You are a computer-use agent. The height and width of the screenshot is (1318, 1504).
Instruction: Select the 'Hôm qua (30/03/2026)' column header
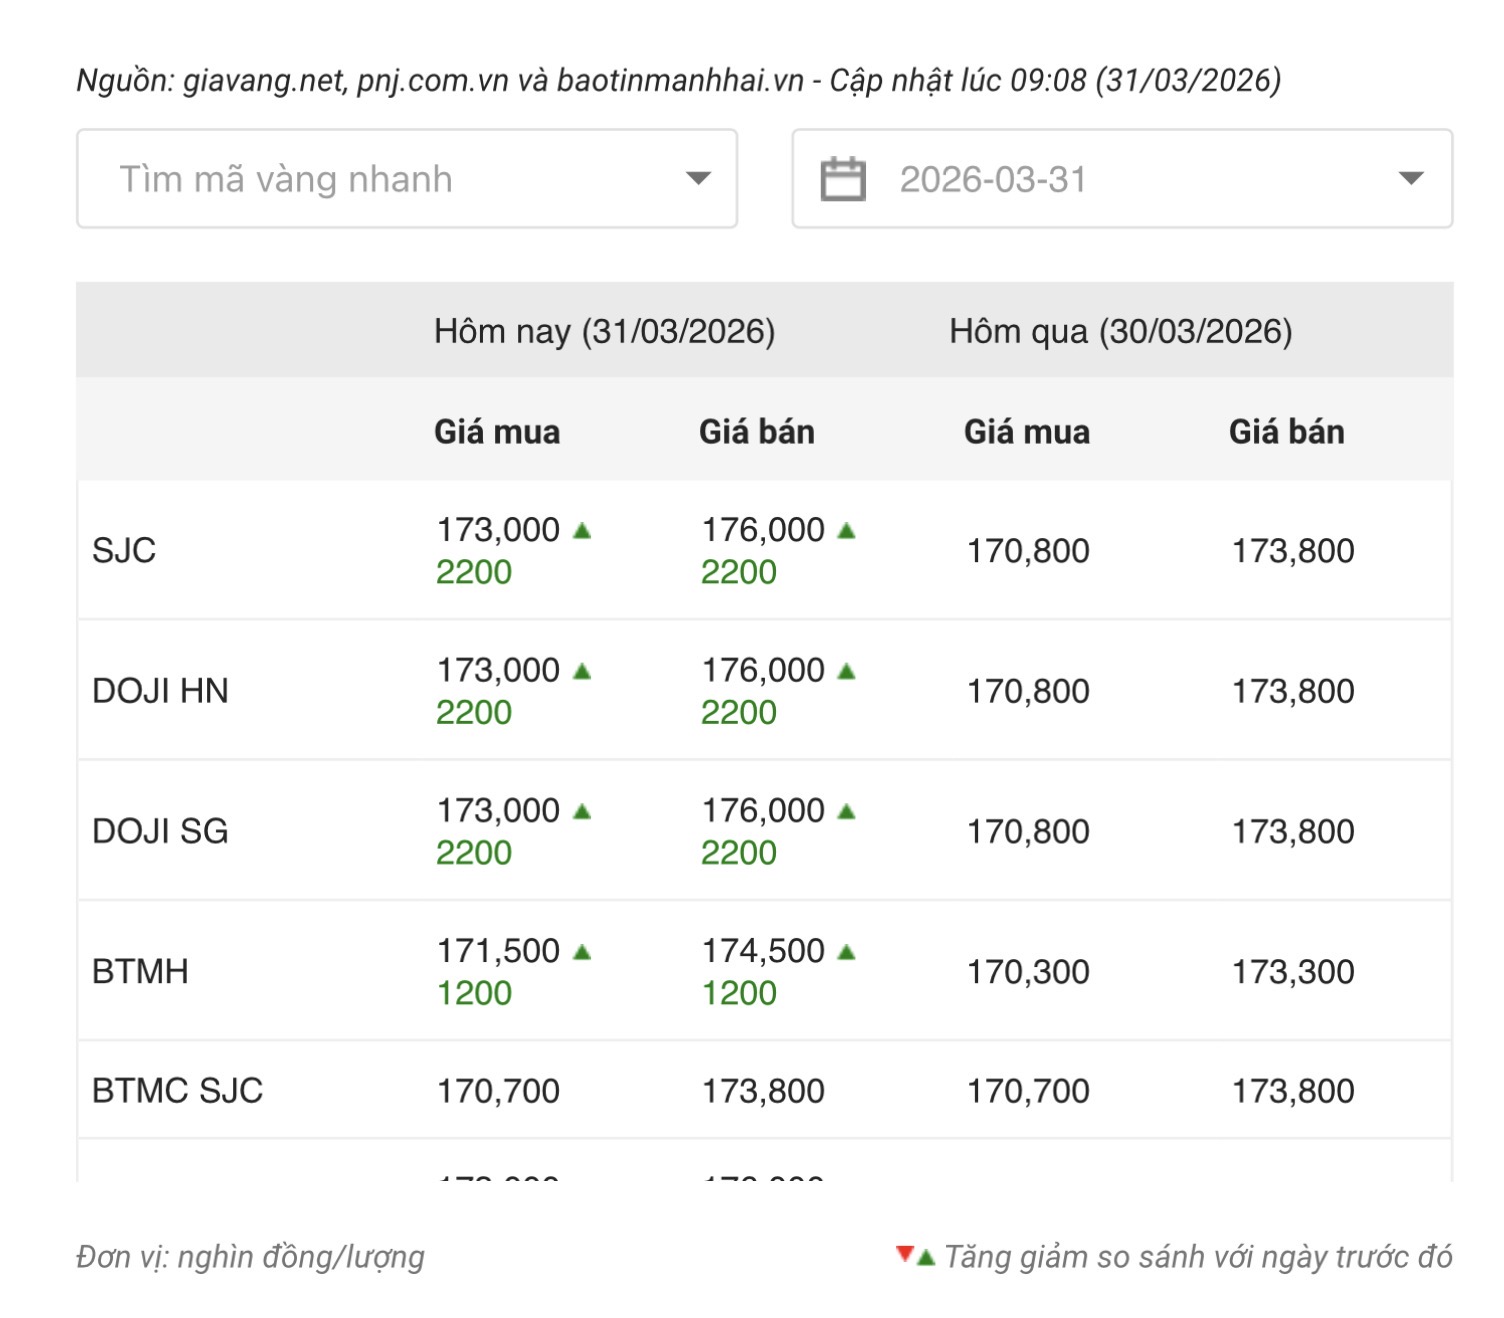(1120, 331)
